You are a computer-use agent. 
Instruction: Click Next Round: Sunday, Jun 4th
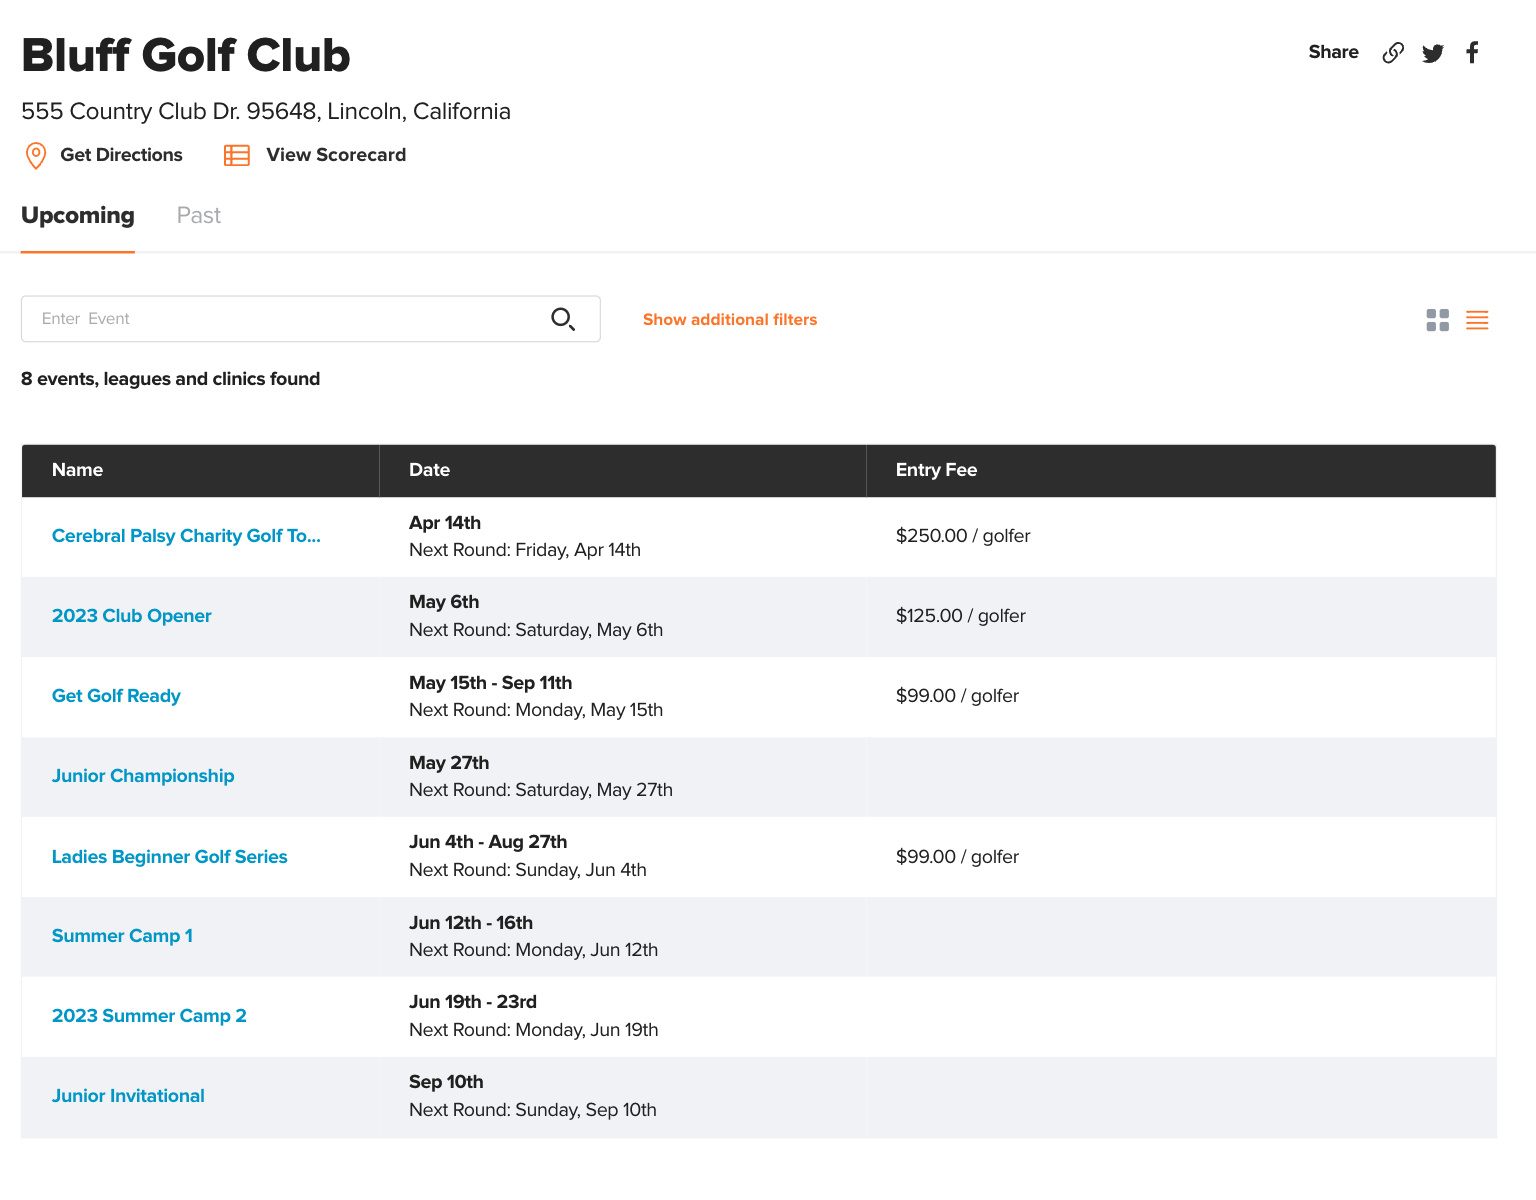point(528,870)
